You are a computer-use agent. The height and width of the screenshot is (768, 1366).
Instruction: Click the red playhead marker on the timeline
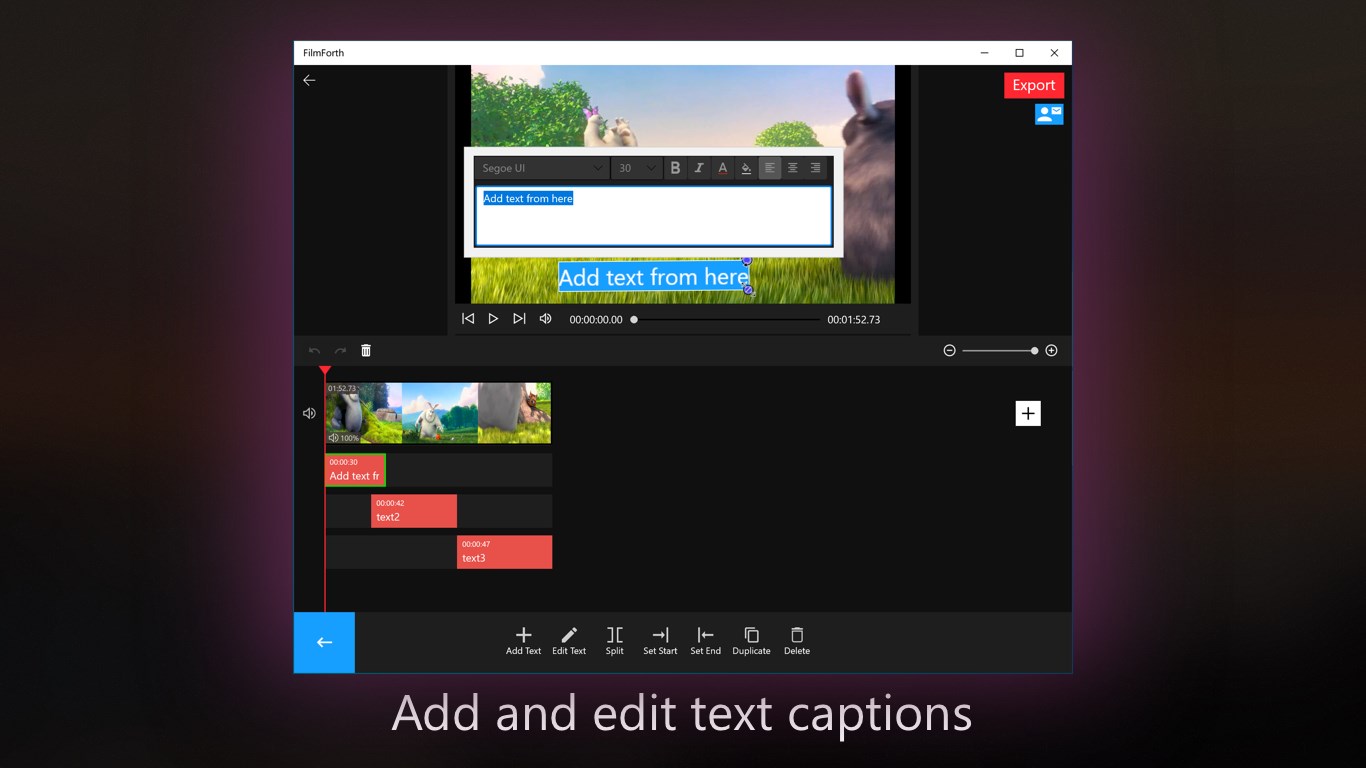click(325, 371)
